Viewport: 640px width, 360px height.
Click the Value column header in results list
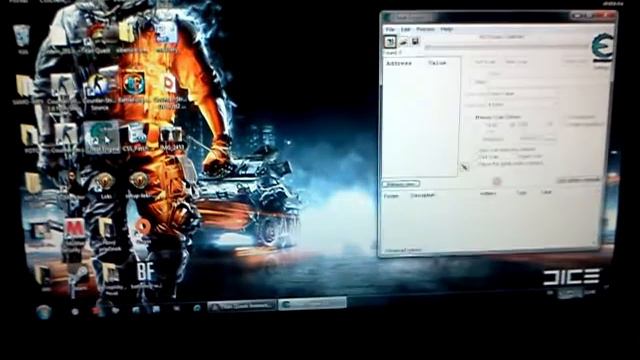[x=437, y=63]
